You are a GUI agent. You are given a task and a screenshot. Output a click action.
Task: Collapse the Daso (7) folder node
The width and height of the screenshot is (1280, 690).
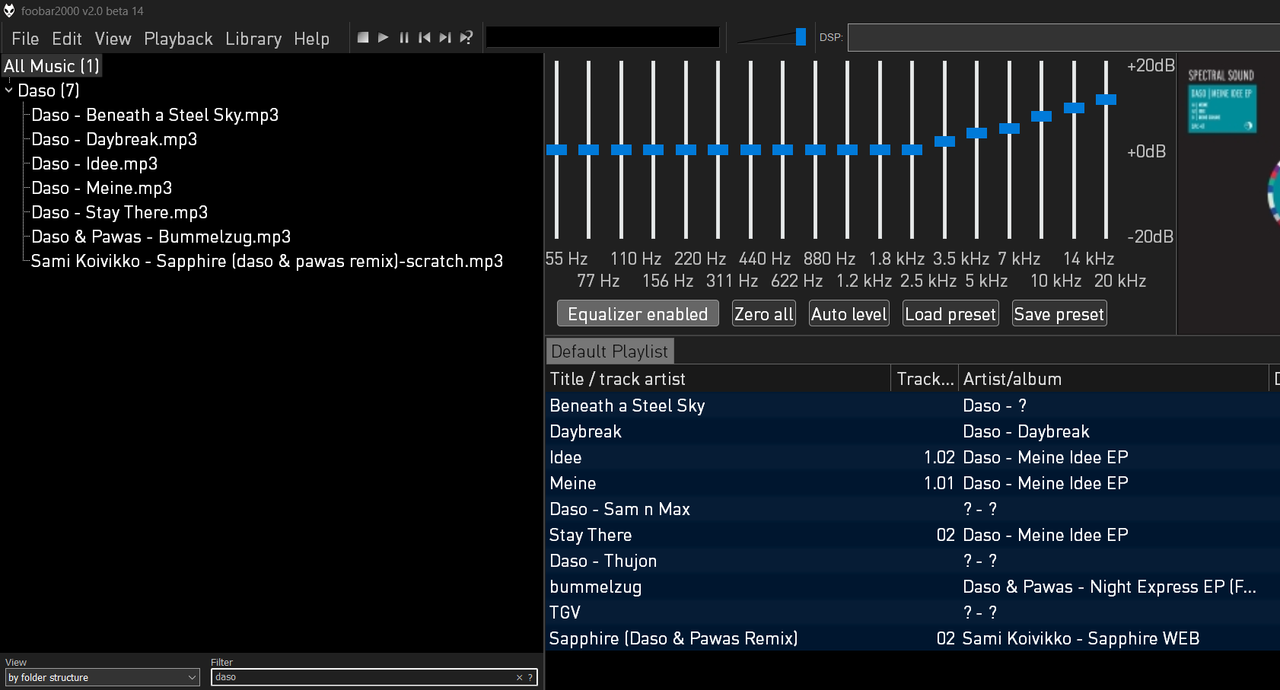(x=9, y=91)
